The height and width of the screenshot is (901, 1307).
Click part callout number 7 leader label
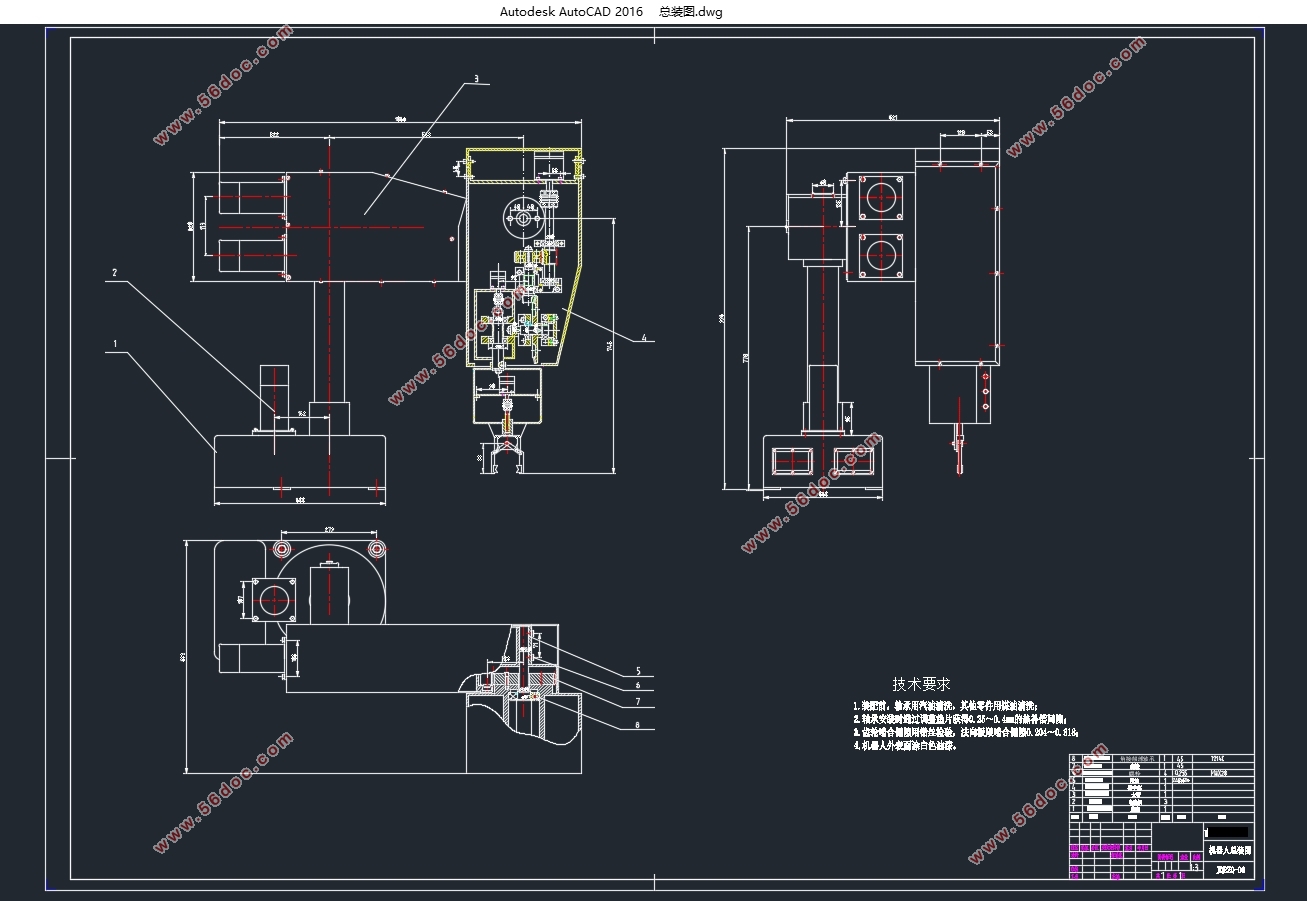click(637, 703)
